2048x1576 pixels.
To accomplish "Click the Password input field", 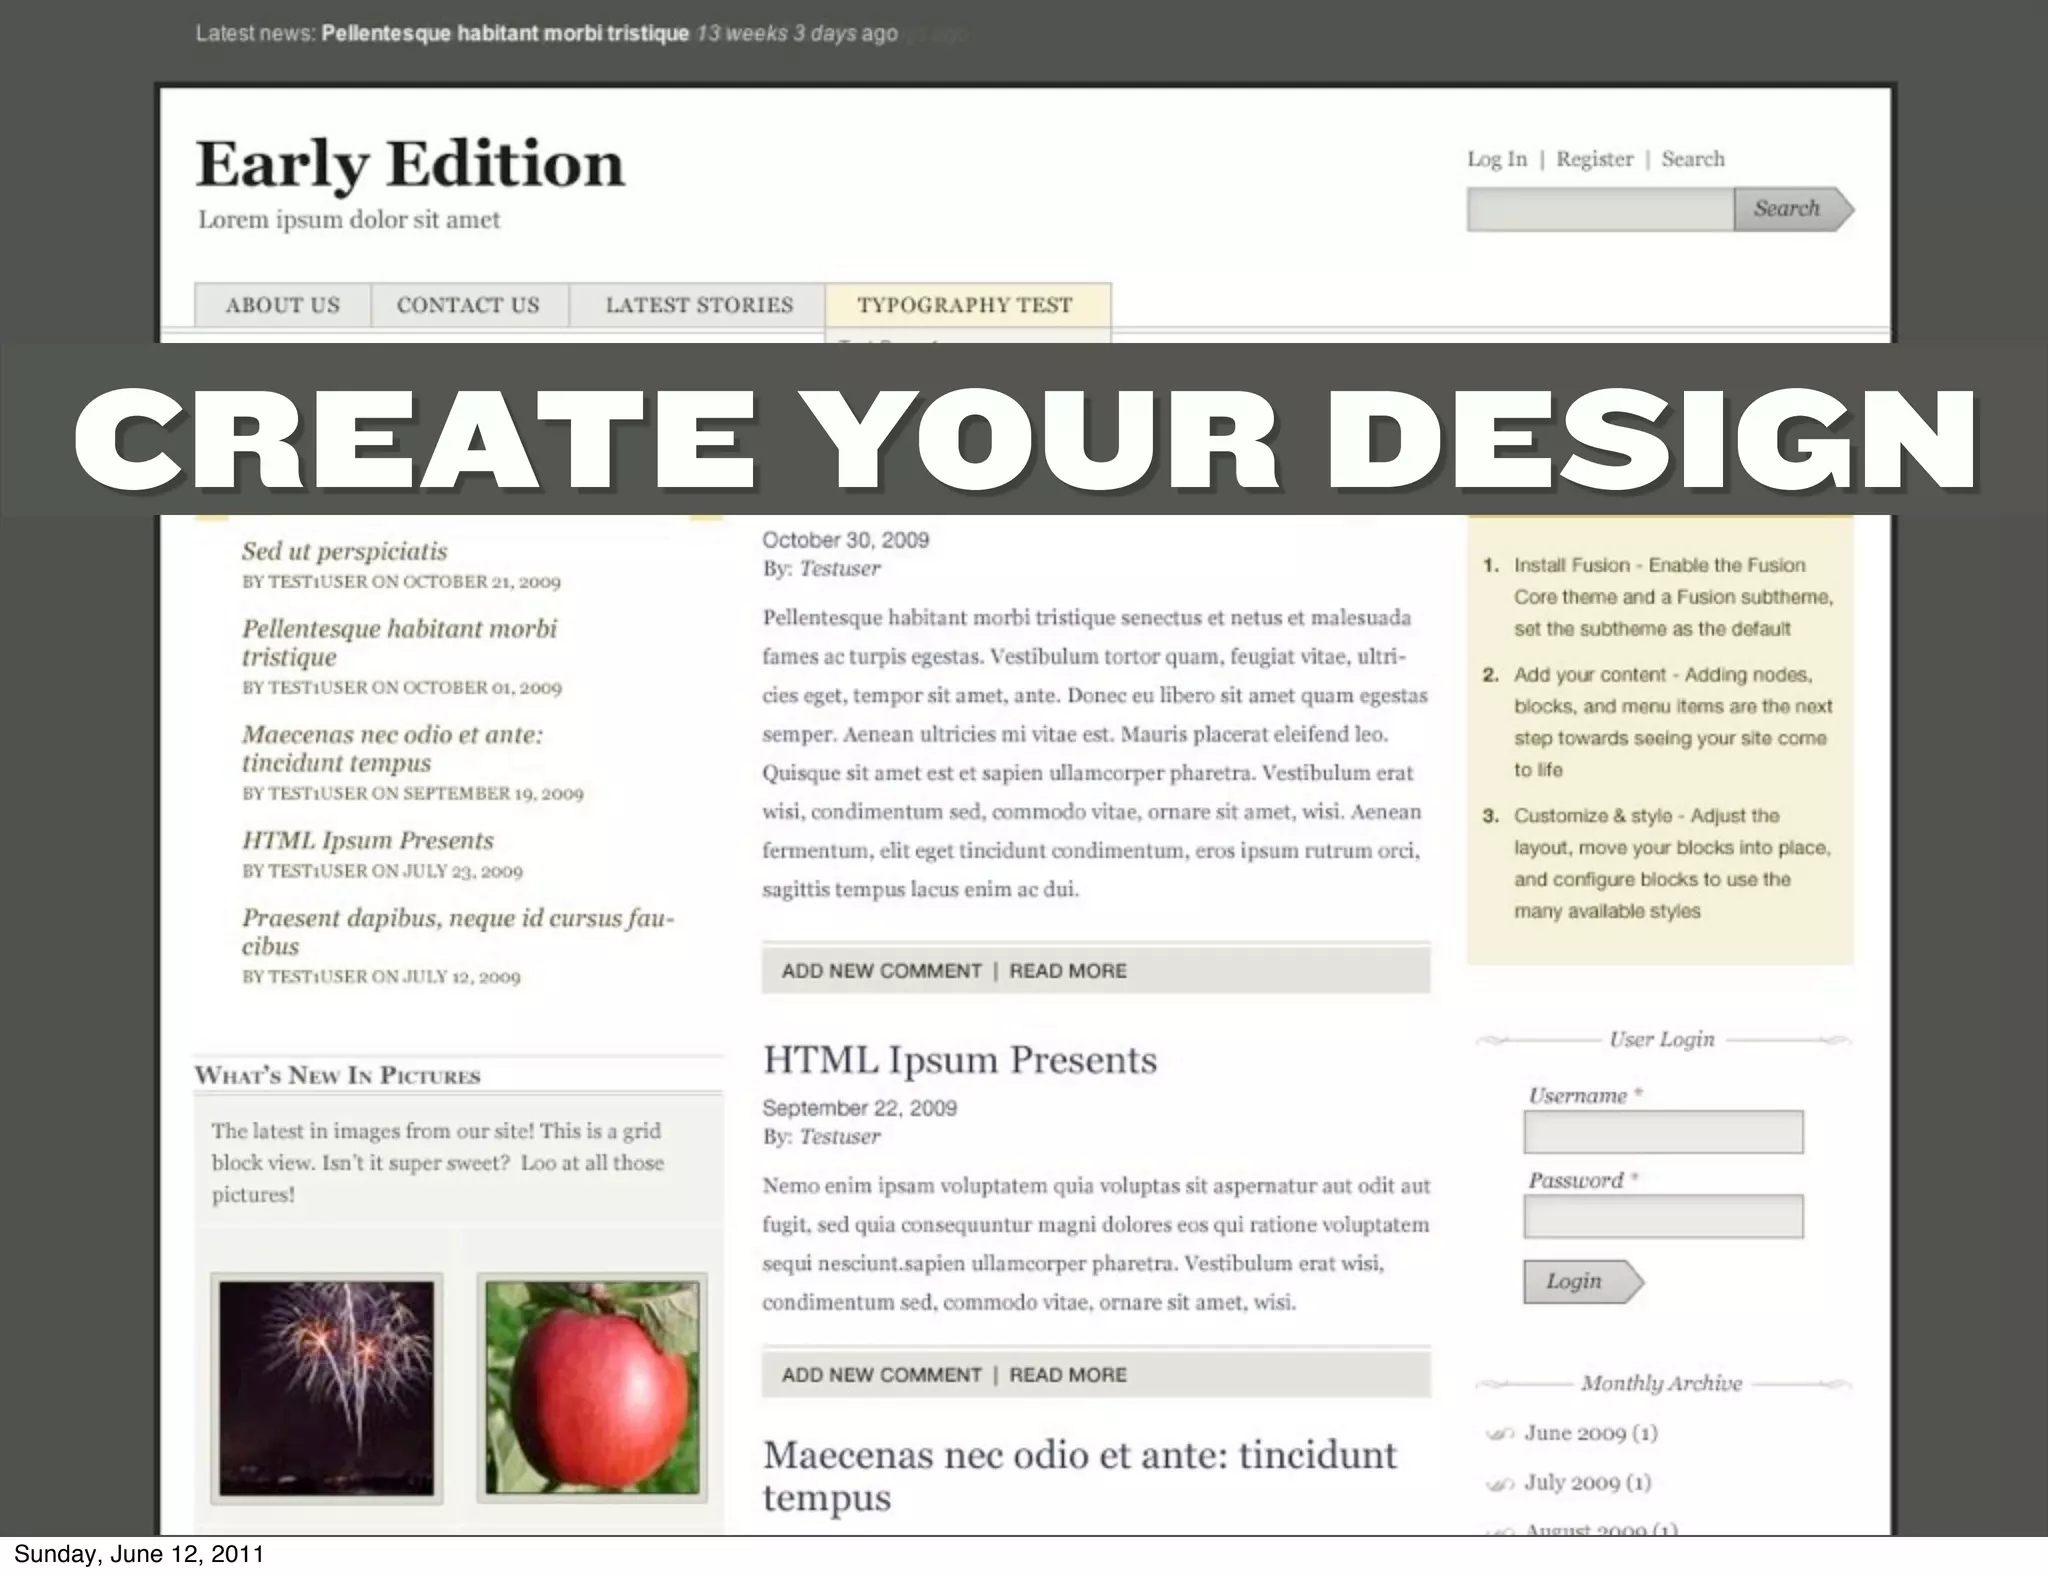I will [1662, 1216].
